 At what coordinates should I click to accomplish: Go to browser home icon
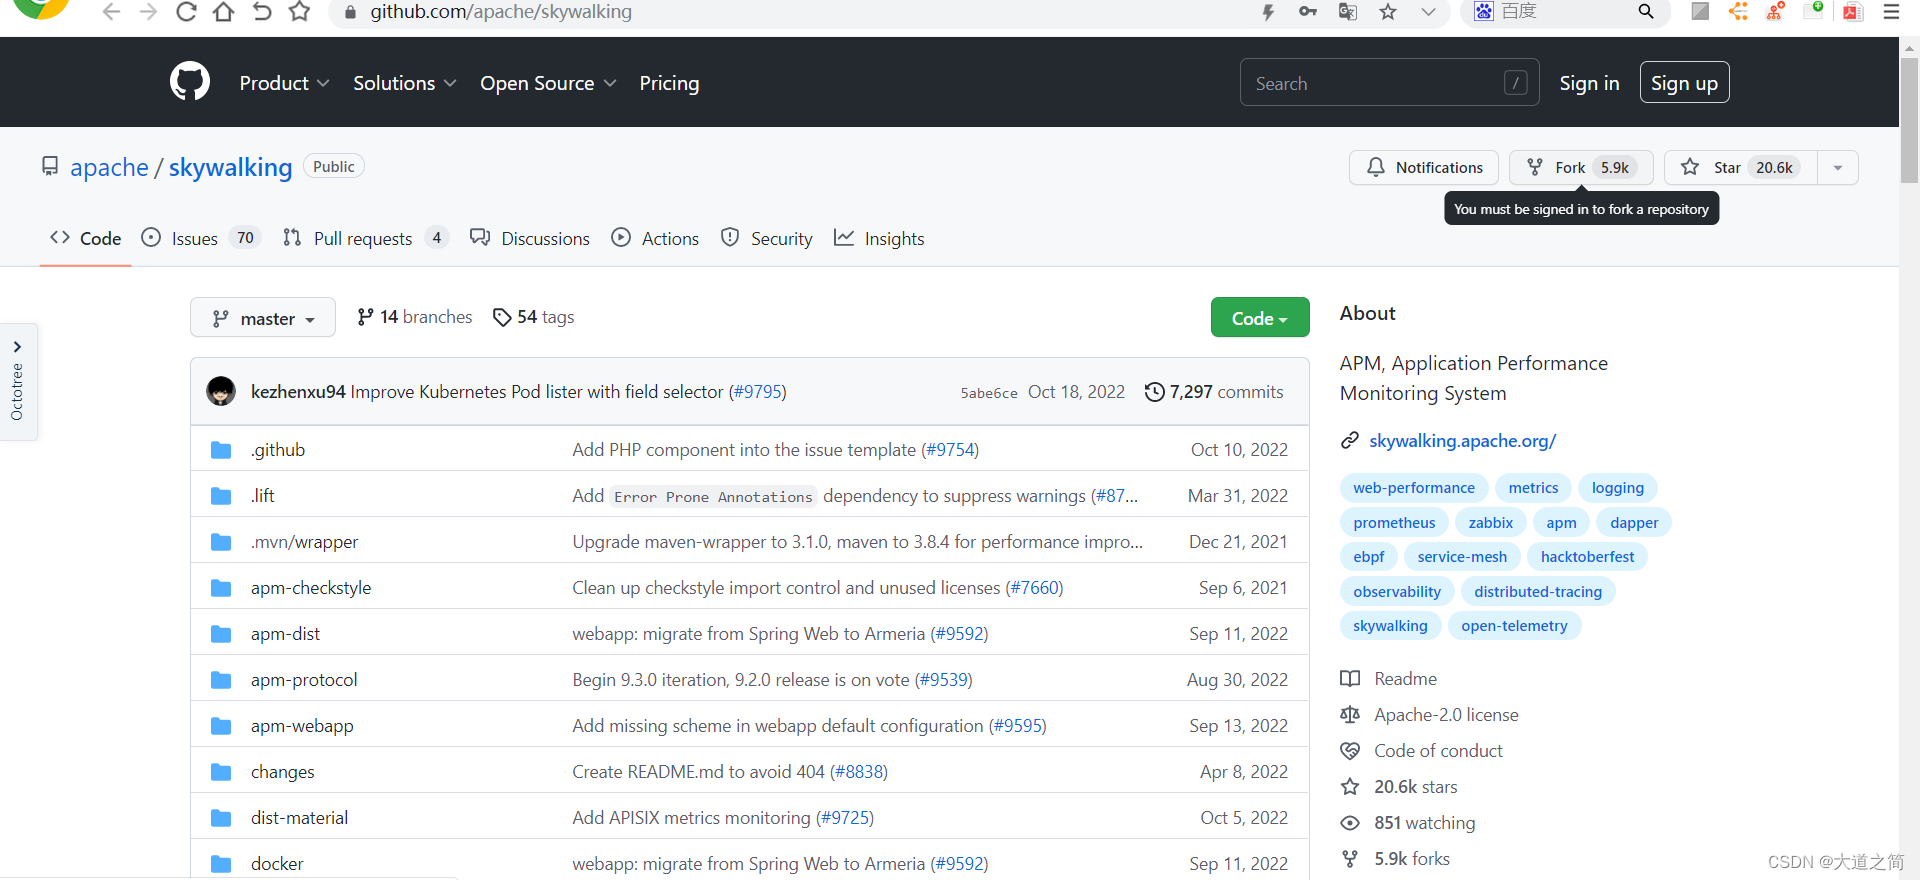224,12
